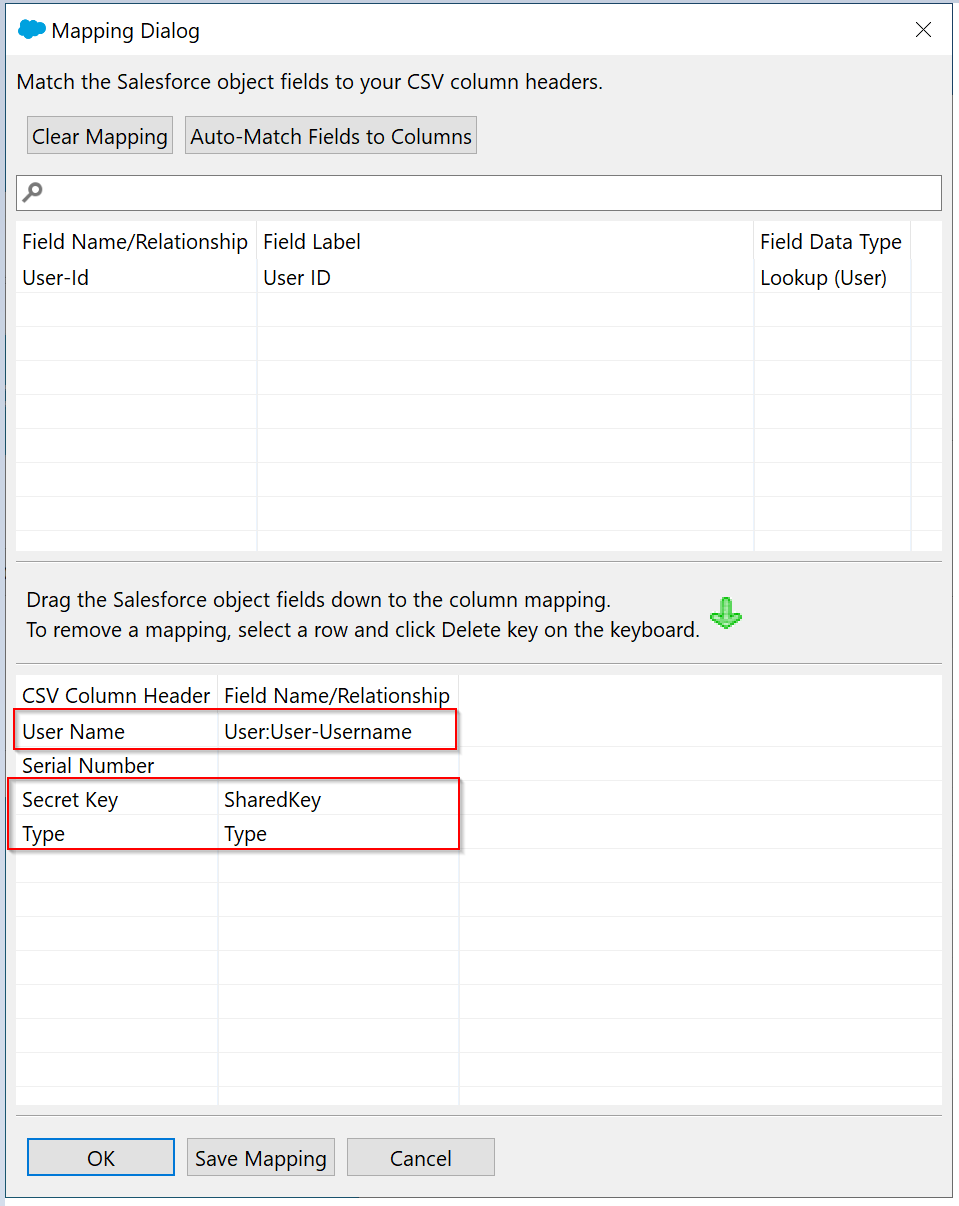
Task: Click the SharedKey mapped field cell
Action: [273, 800]
